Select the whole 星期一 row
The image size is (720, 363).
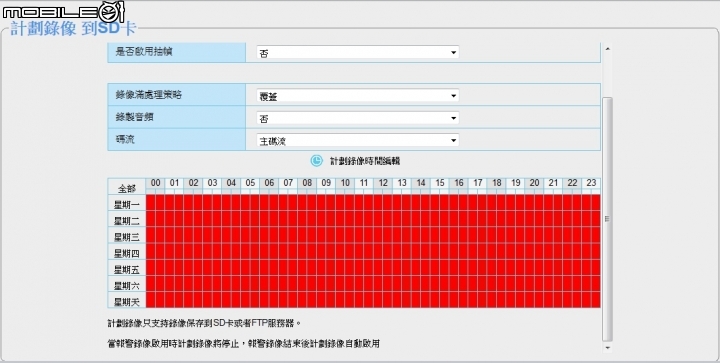coord(127,204)
